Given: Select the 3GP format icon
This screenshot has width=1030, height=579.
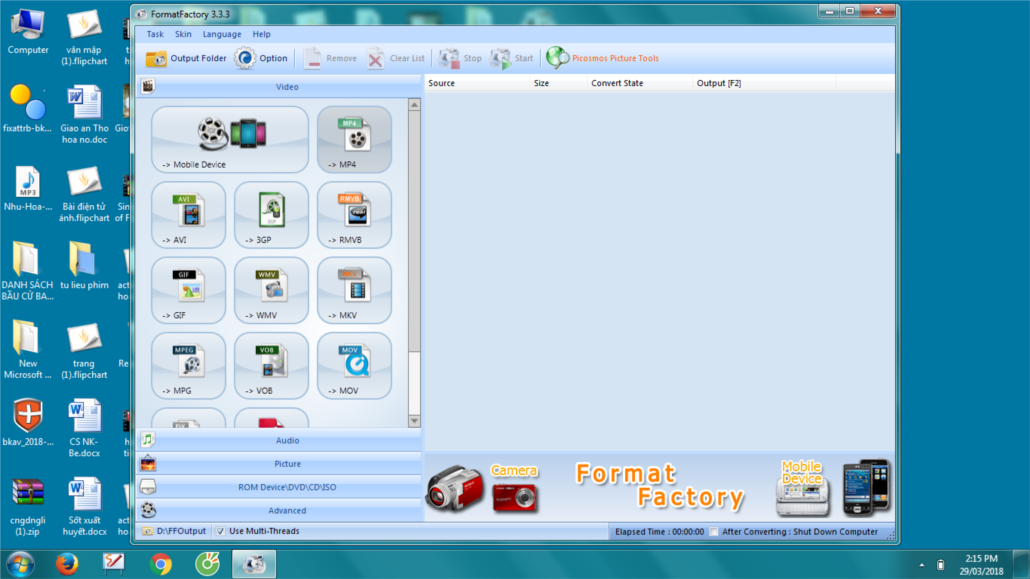Looking at the screenshot, I should pyautogui.click(x=271, y=214).
